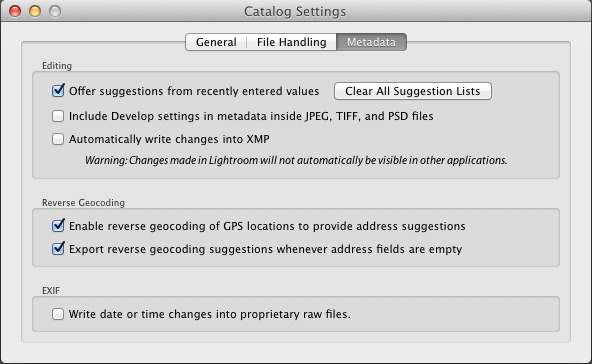Click the Reverse Geocoding section heading

coord(83,203)
